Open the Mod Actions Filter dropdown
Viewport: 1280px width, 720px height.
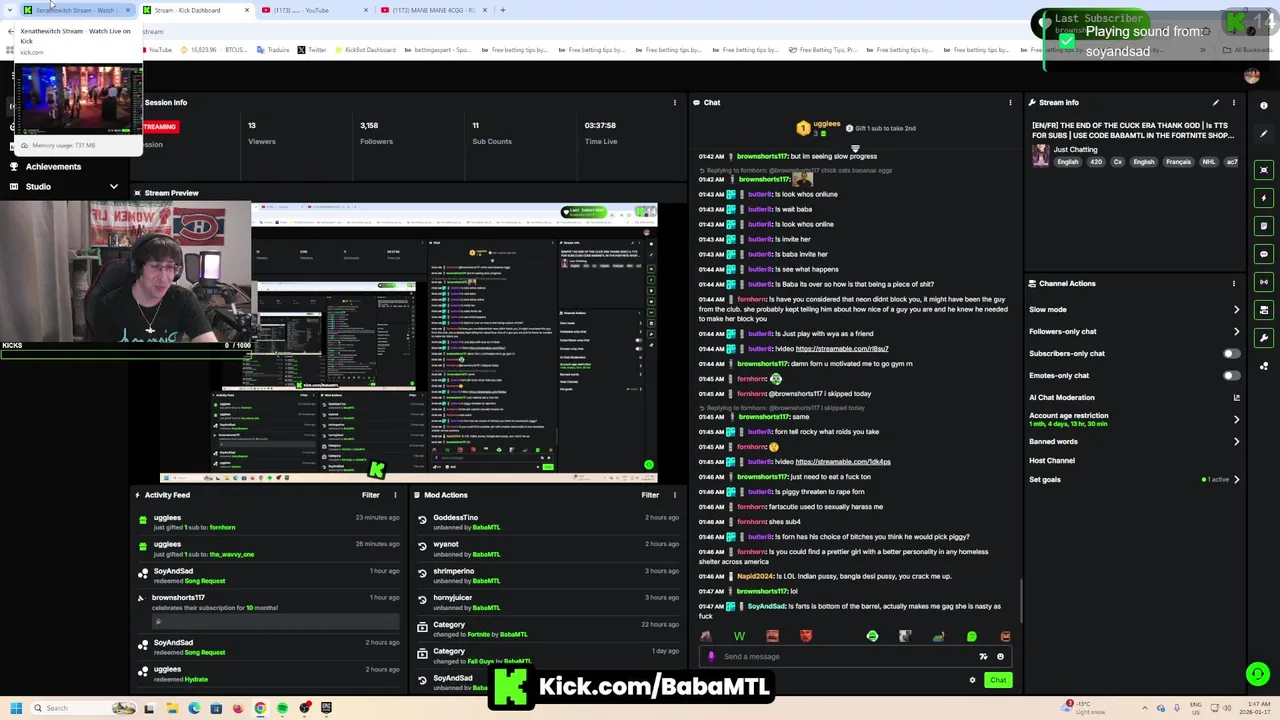[x=650, y=495]
